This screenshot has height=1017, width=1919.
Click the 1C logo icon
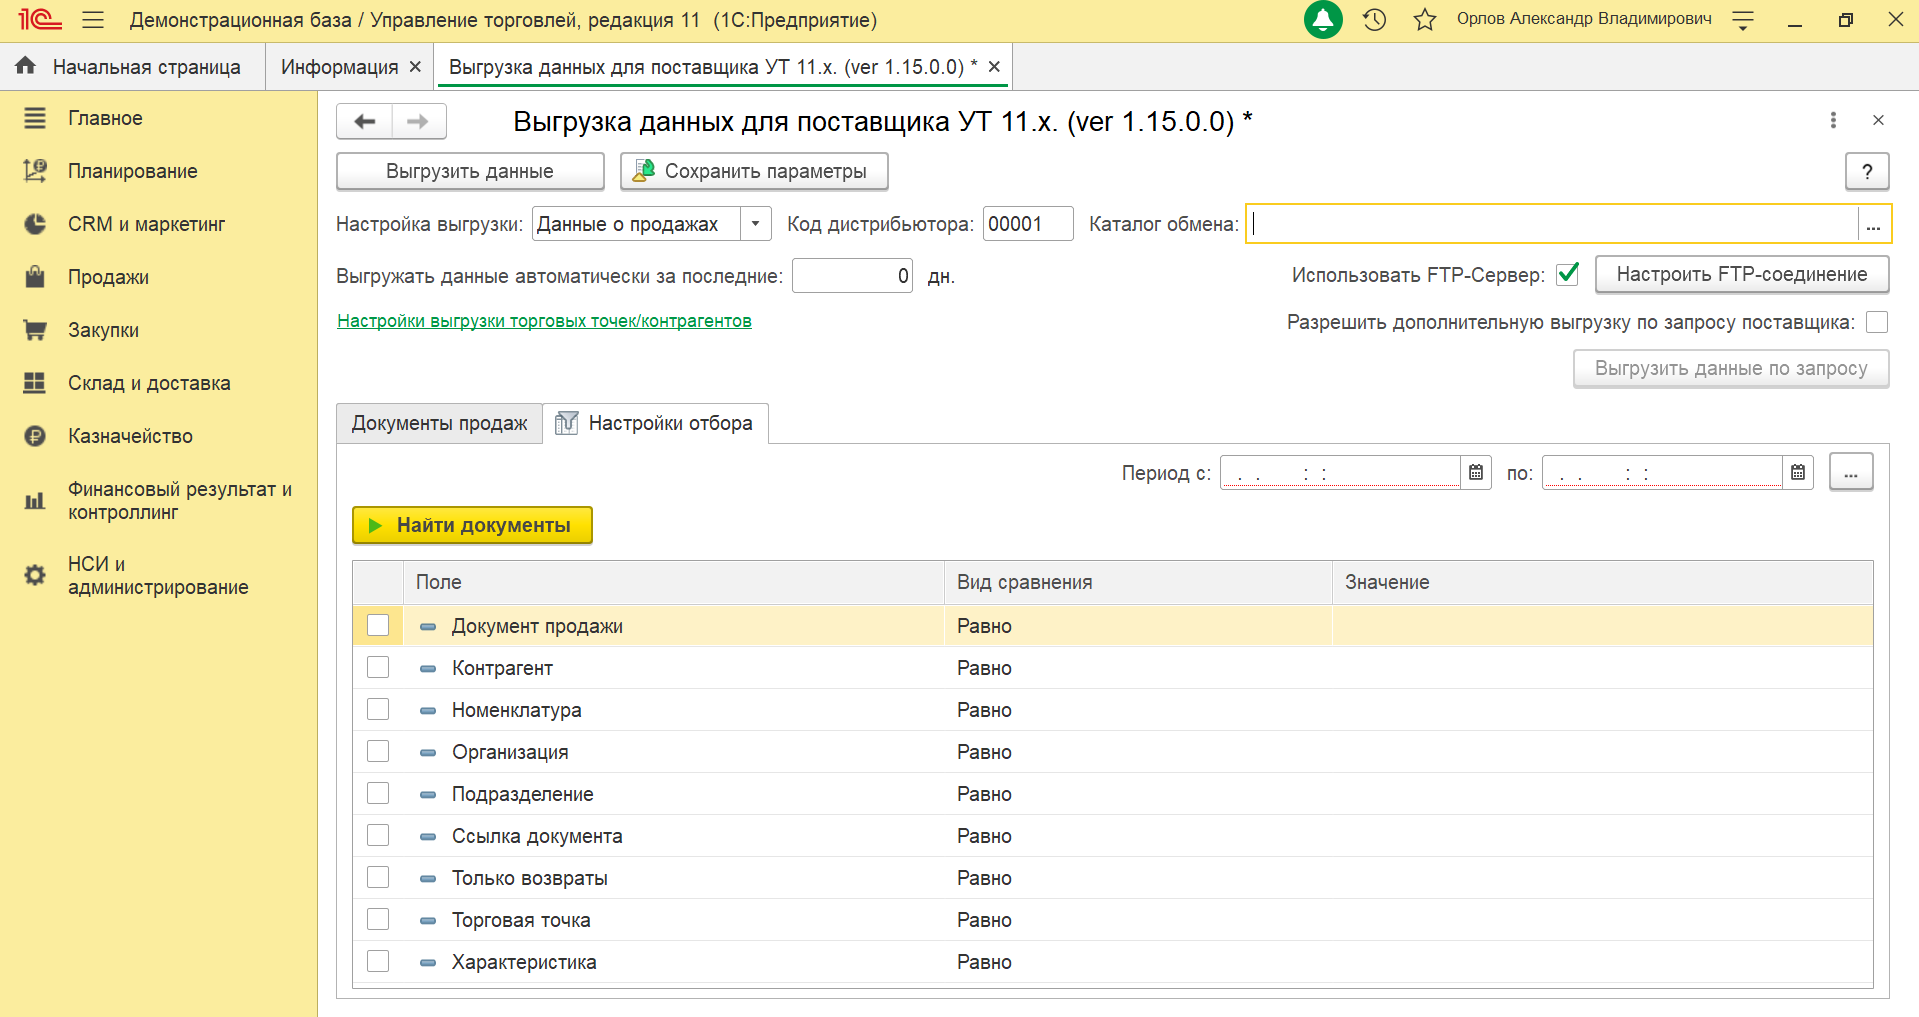pyautogui.click(x=40, y=20)
